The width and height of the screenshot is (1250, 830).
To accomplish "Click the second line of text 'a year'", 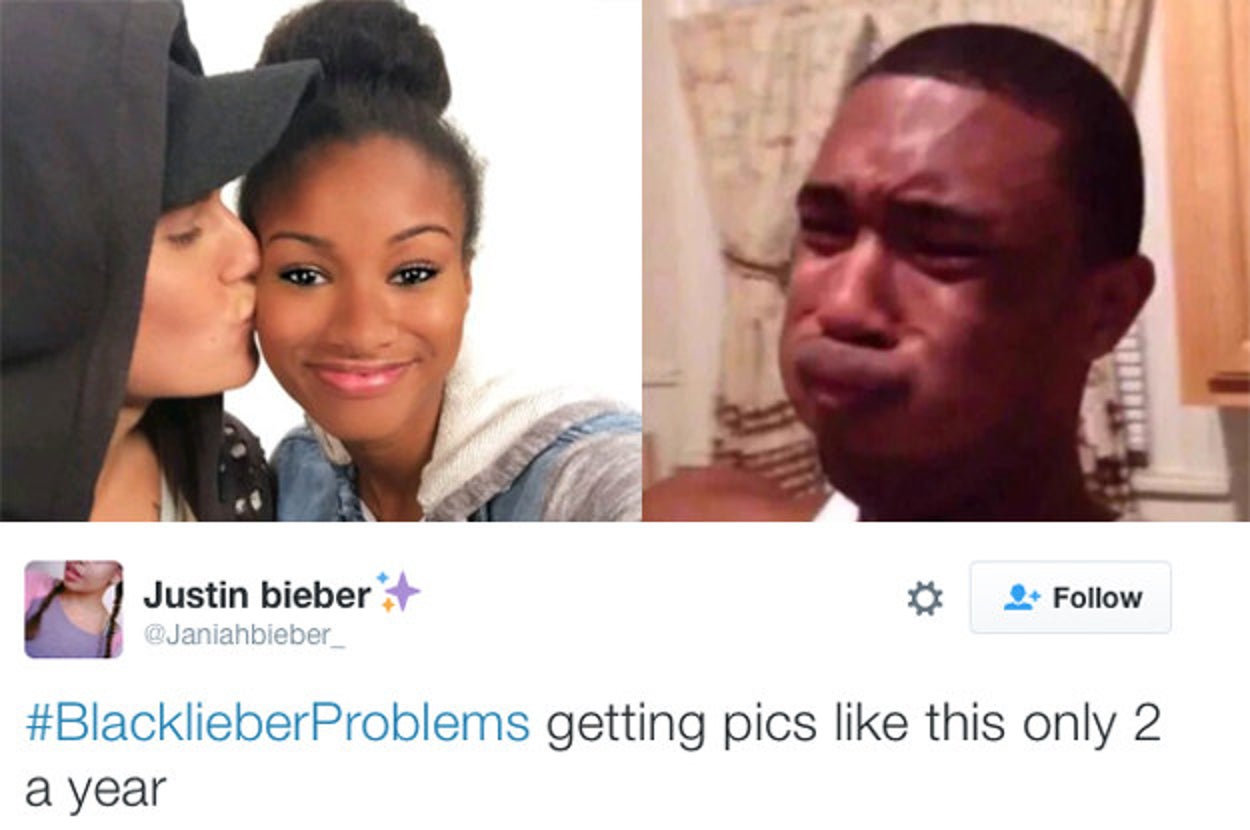I will click(x=95, y=791).
